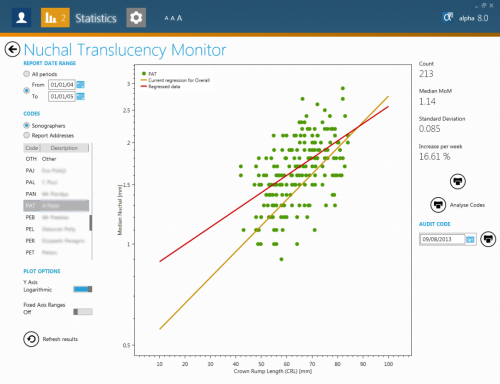Image resolution: width=500 pixels, height=384 pixels.
Task: Click the Standard Deviation value 0.085
Action: point(429,129)
